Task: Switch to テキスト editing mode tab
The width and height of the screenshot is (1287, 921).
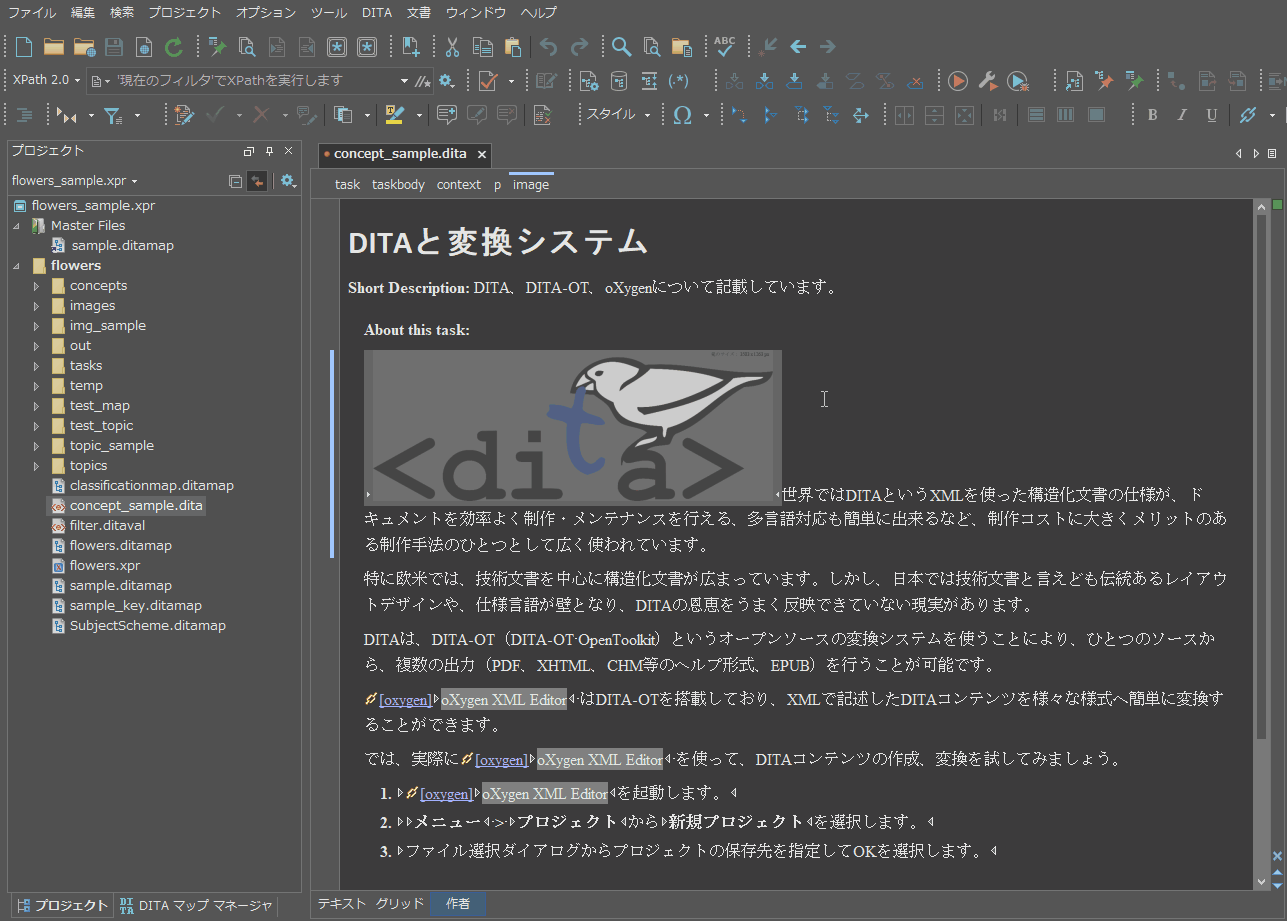Action: tap(342, 903)
